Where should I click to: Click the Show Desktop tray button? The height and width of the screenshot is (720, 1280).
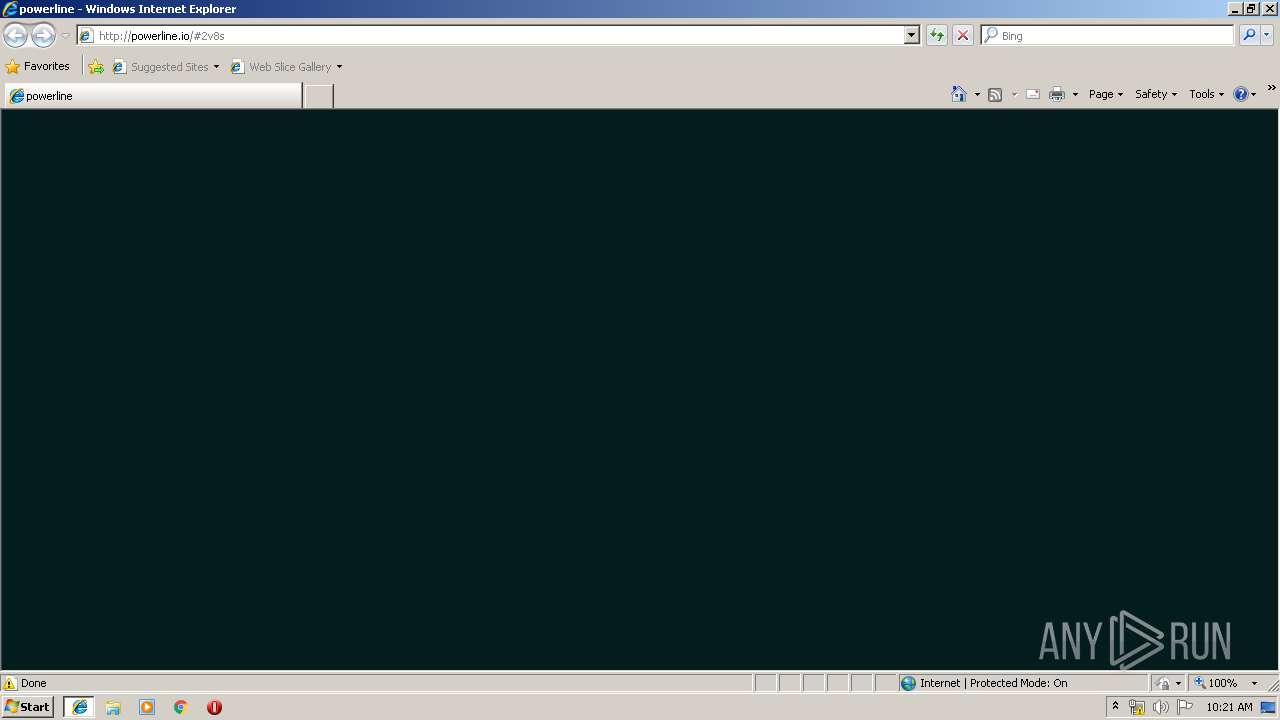[x=1269, y=707]
